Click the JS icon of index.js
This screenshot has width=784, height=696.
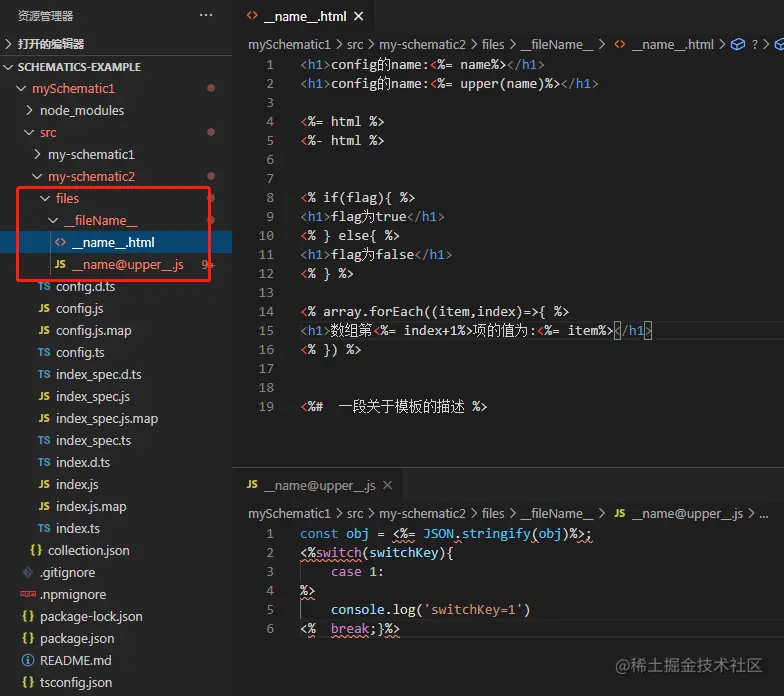(x=44, y=484)
